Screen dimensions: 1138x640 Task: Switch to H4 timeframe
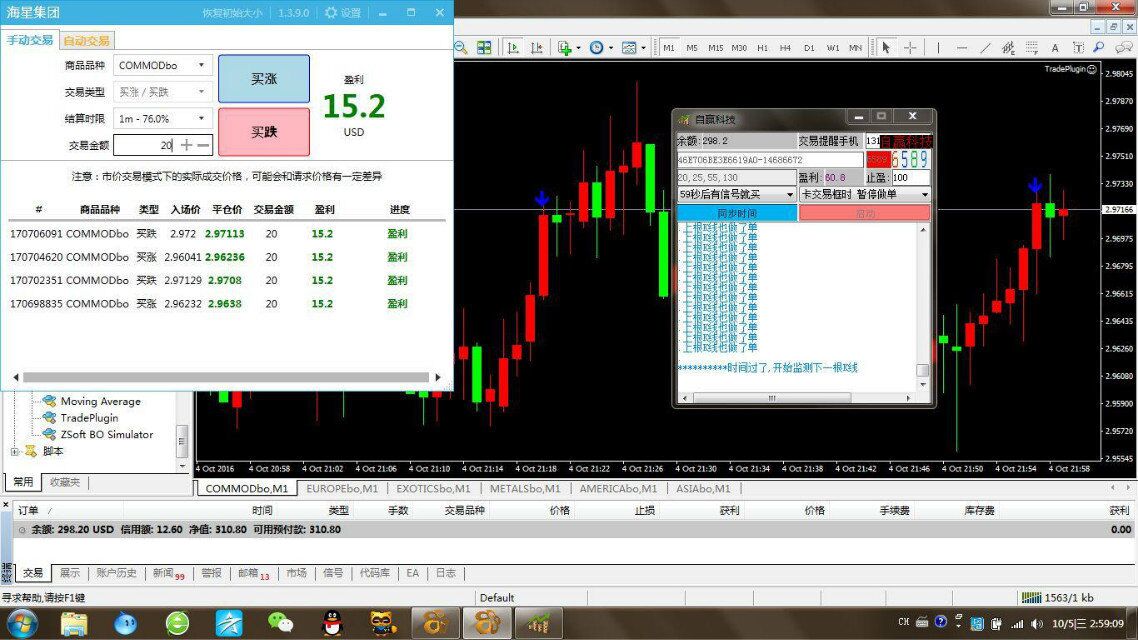pyautogui.click(x=785, y=48)
